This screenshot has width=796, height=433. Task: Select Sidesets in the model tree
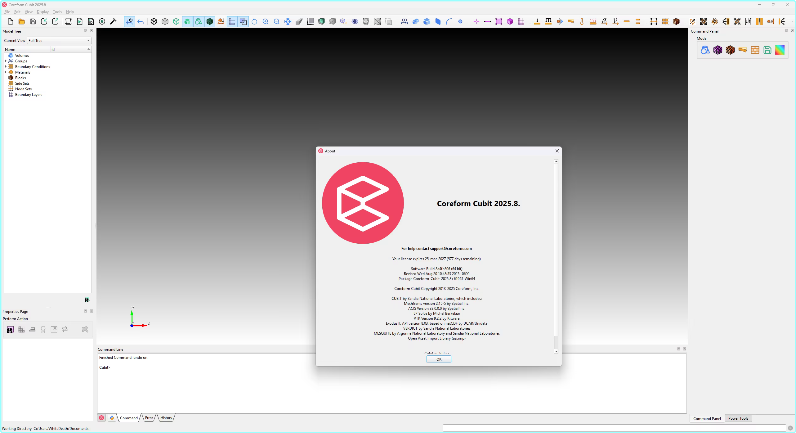click(21, 83)
